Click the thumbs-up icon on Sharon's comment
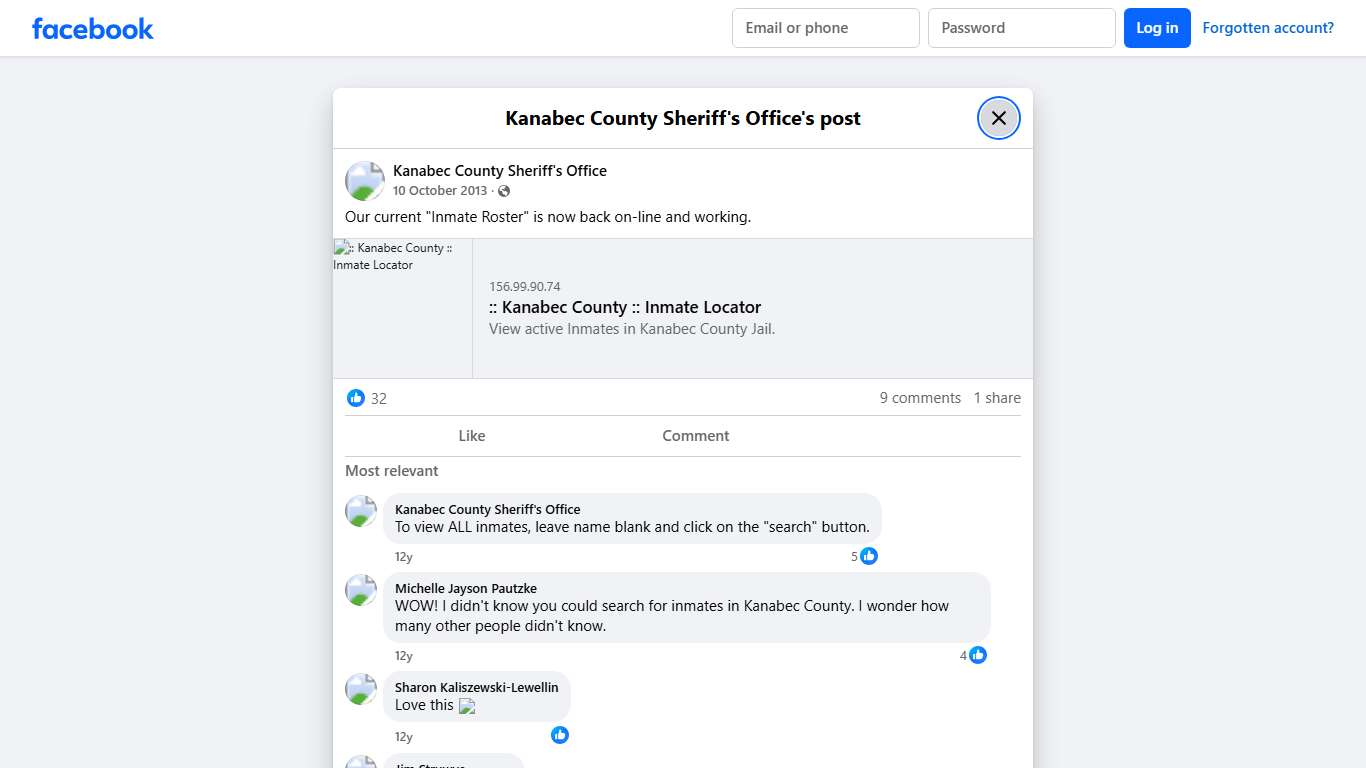 [560, 735]
